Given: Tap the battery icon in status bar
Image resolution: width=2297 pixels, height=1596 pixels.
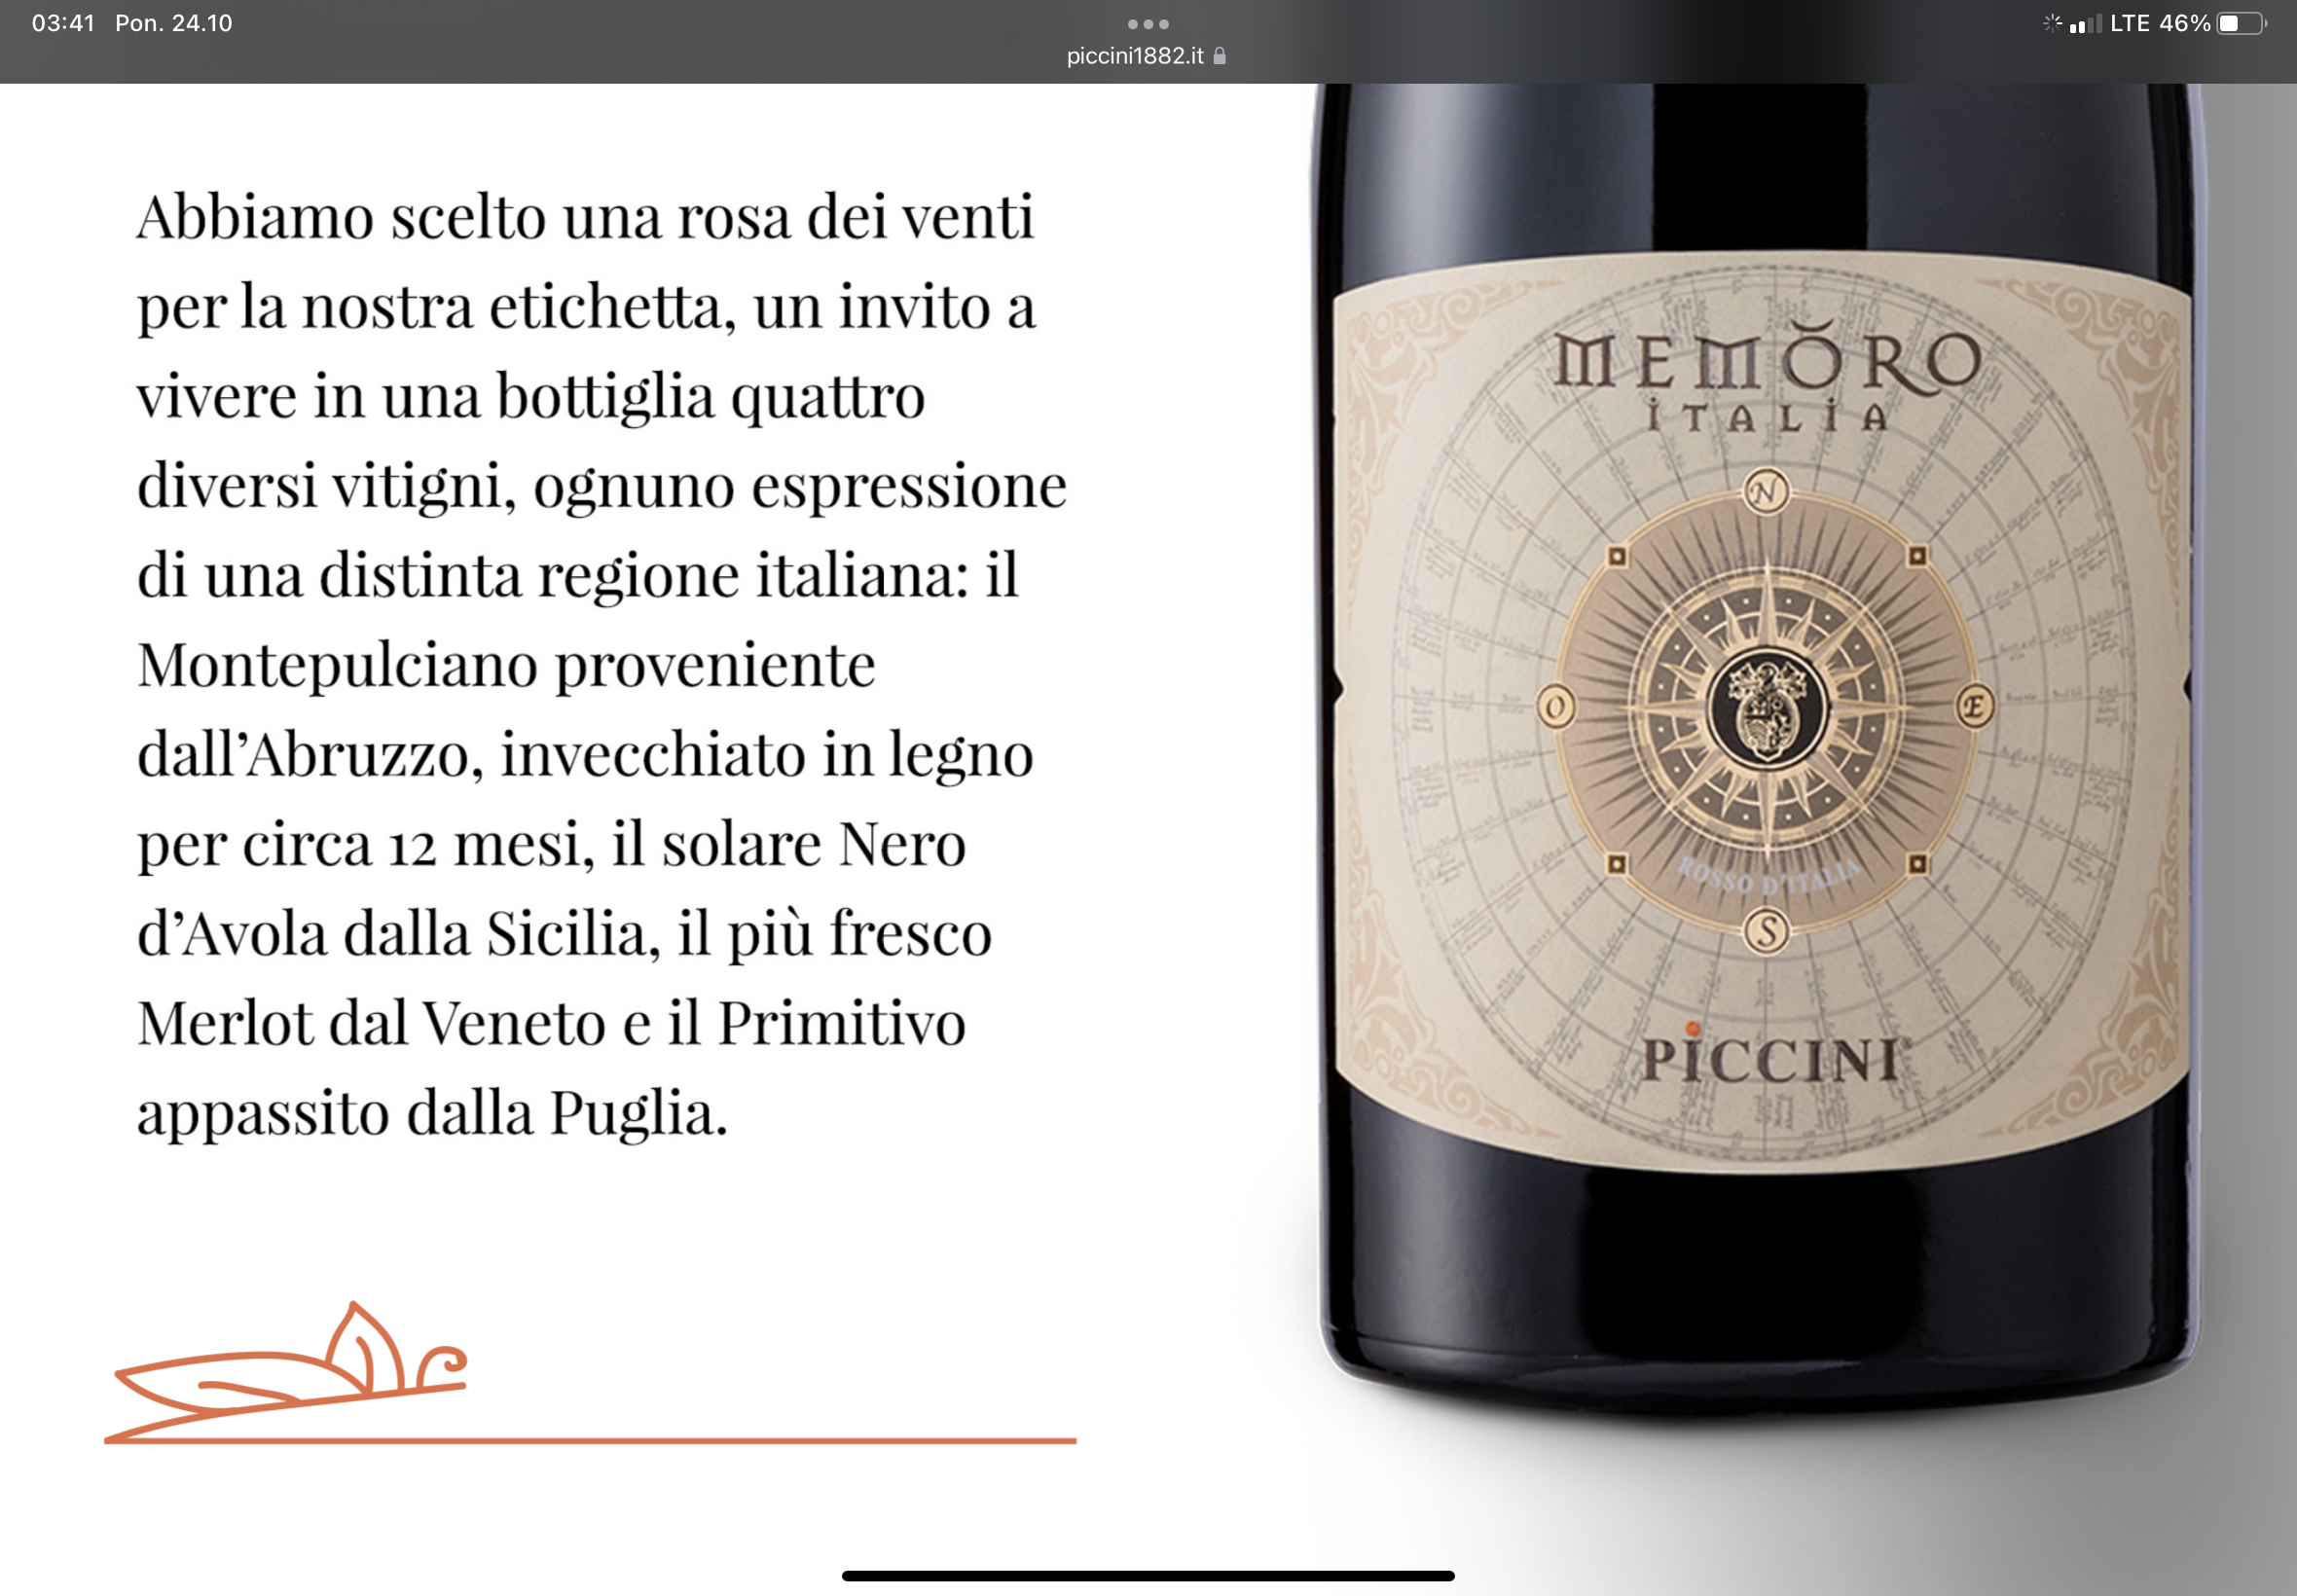Looking at the screenshot, I should point(2242,23).
